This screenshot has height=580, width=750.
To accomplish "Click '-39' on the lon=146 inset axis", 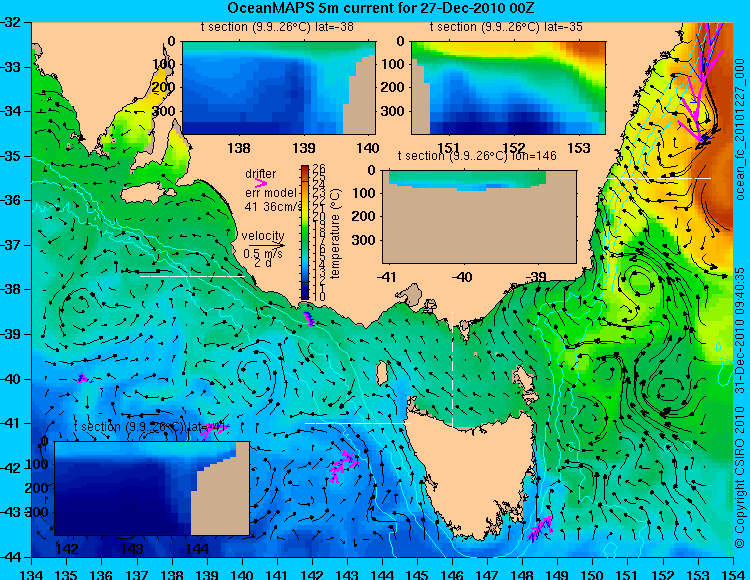I will pos(537,276).
